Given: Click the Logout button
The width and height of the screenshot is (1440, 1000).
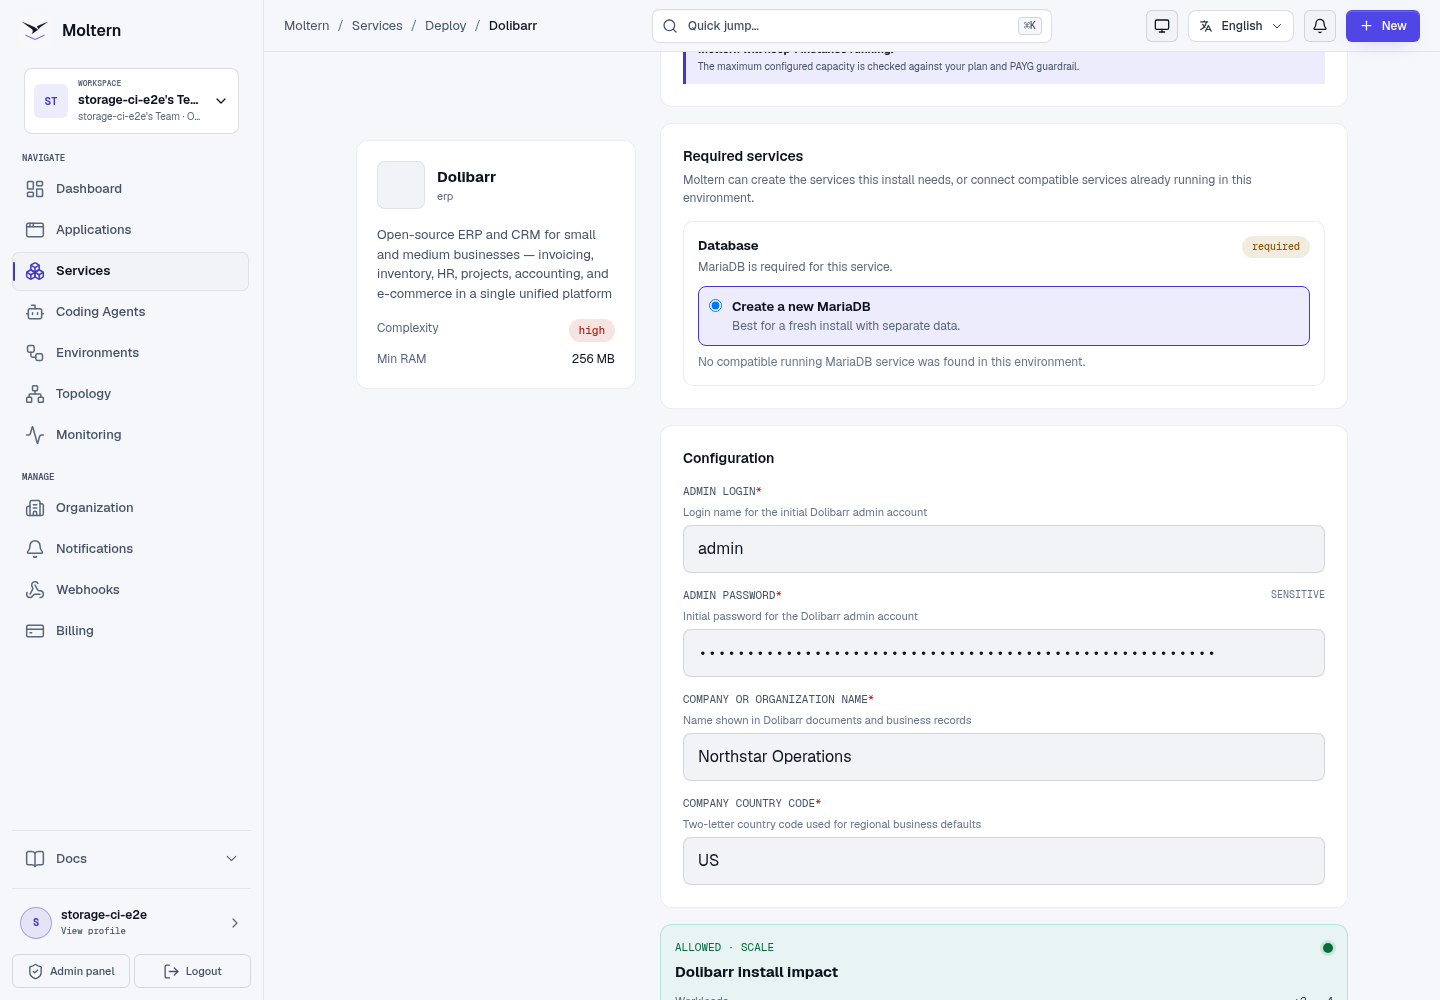Looking at the screenshot, I should click(192, 971).
